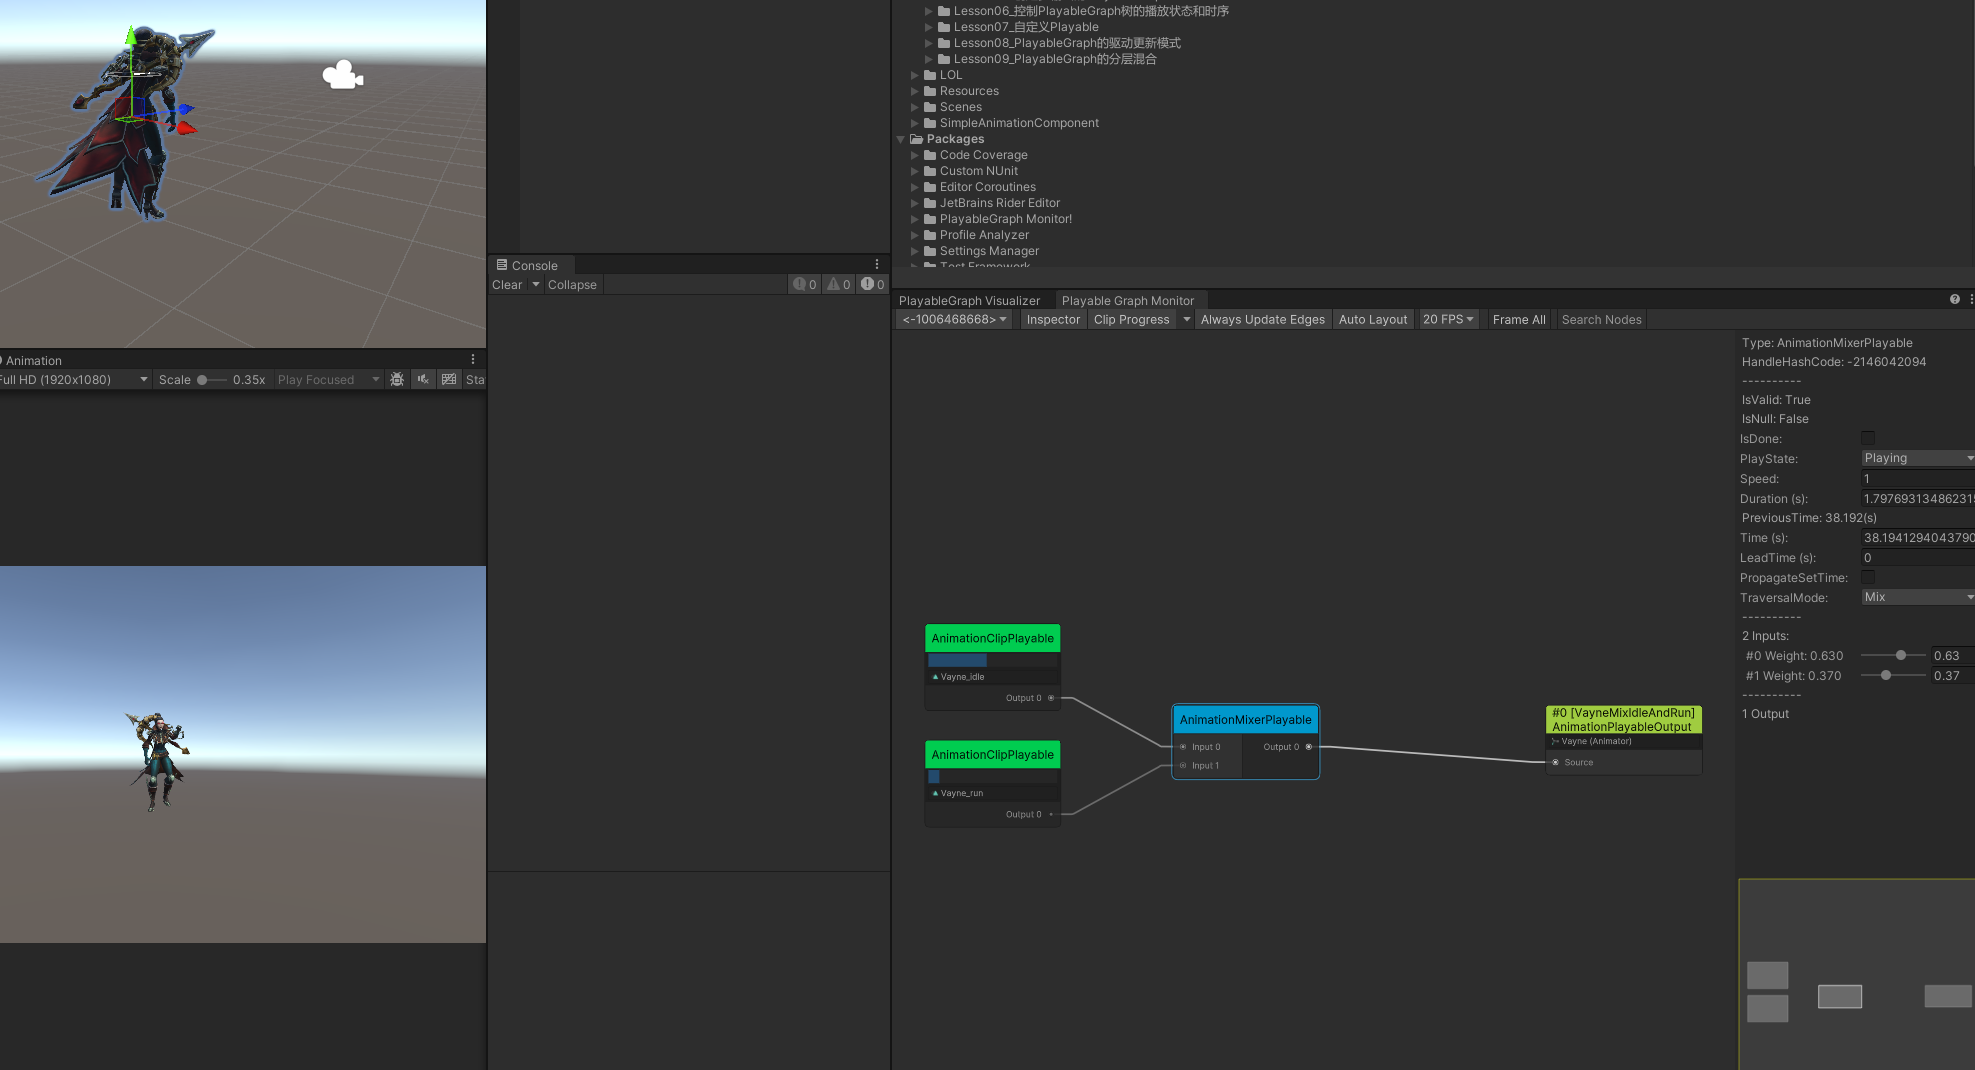Toggle the IsDone checkbox
This screenshot has height=1070, width=1975.
[1867, 439]
